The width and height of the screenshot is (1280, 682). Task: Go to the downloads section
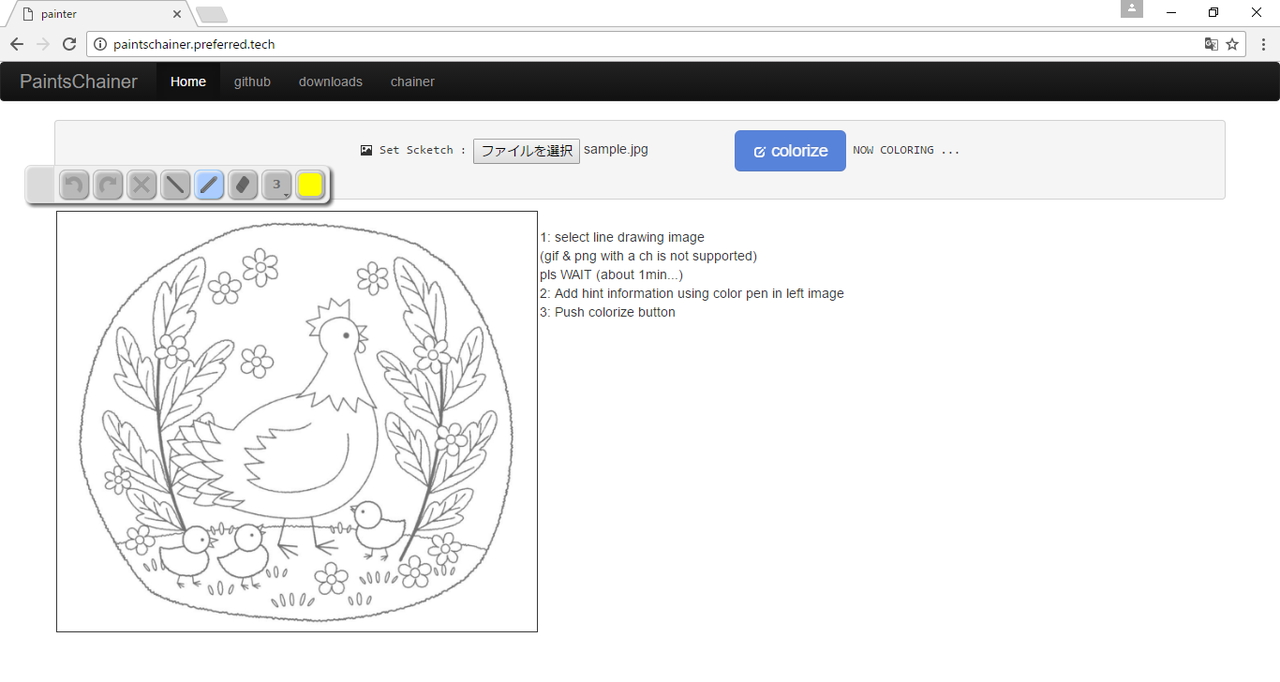330,81
